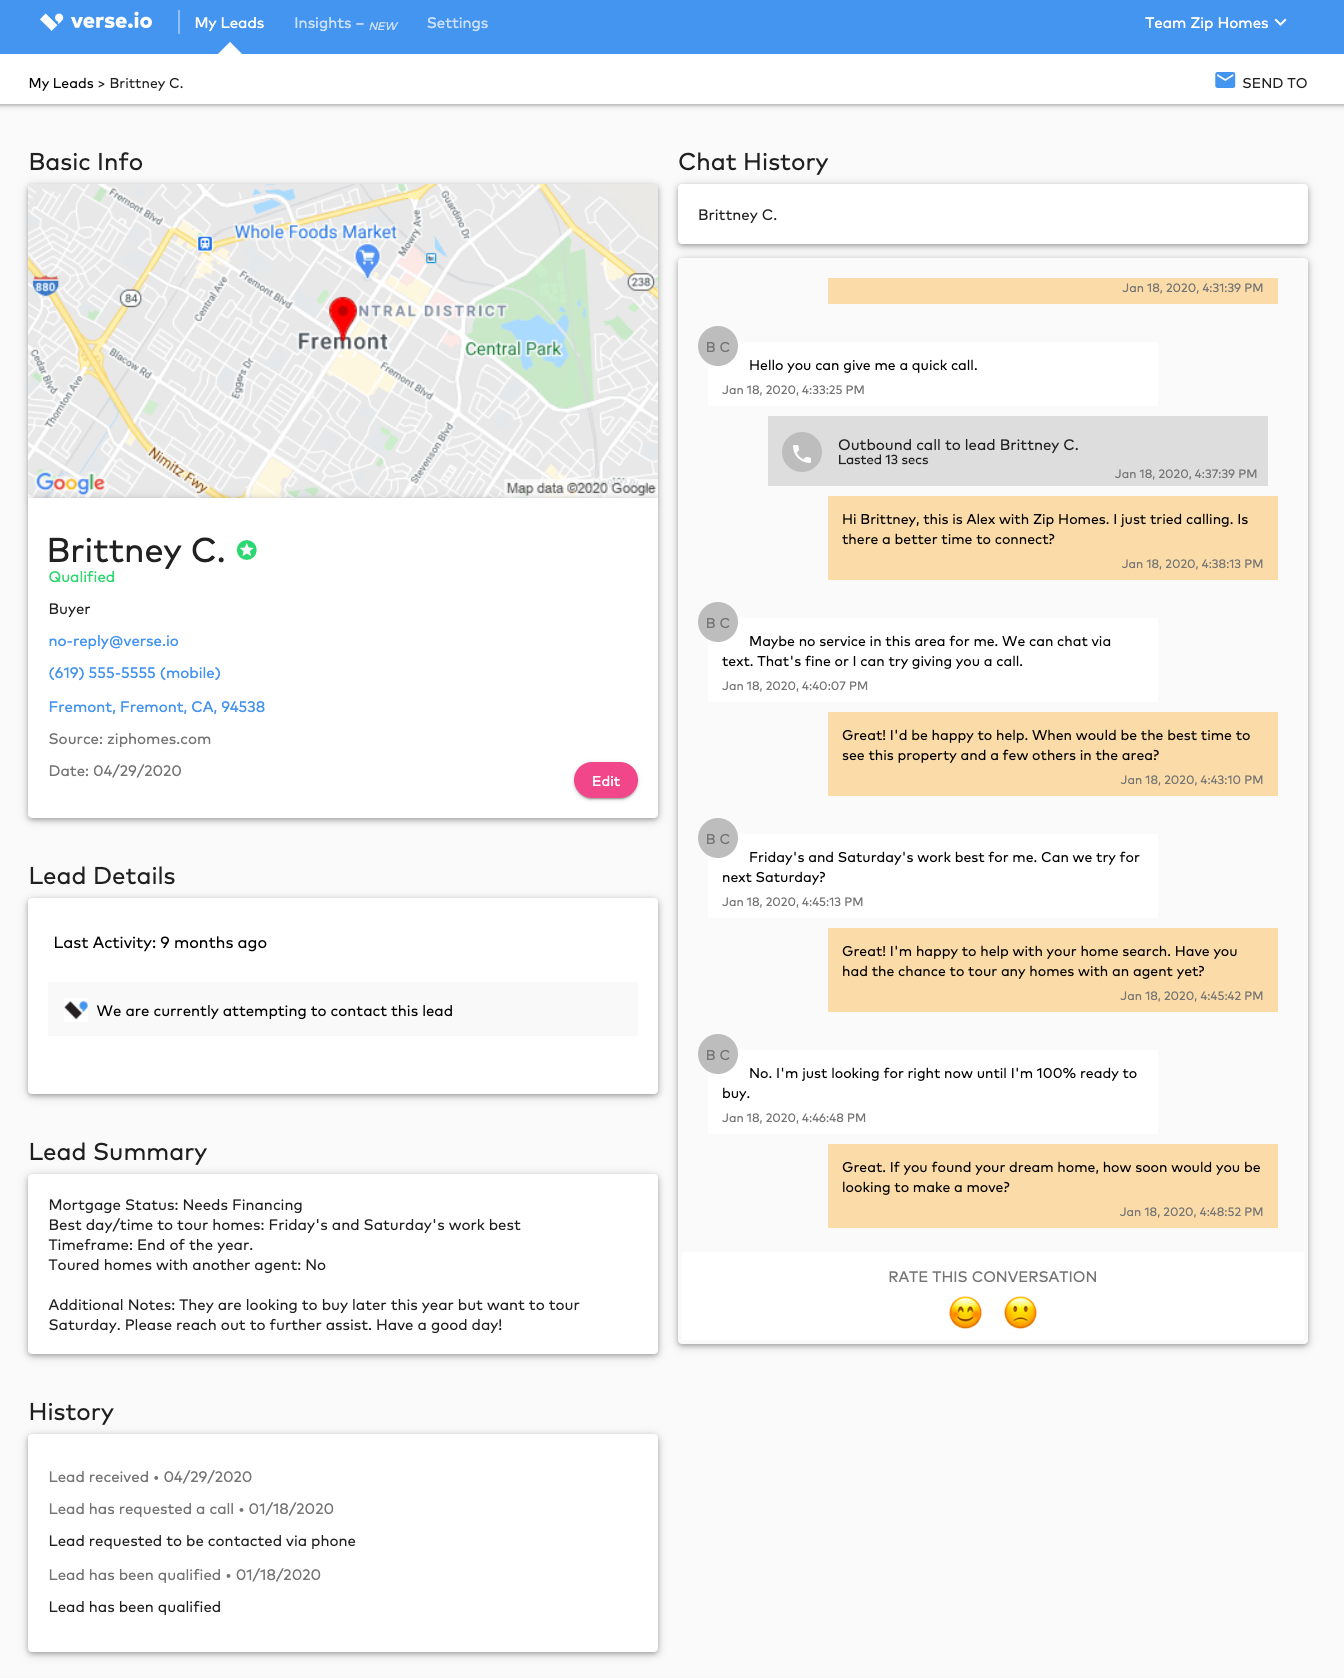The height and width of the screenshot is (1678, 1344).
Task: Click the no-reply@verse.io email link
Action: tap(114, 641)
